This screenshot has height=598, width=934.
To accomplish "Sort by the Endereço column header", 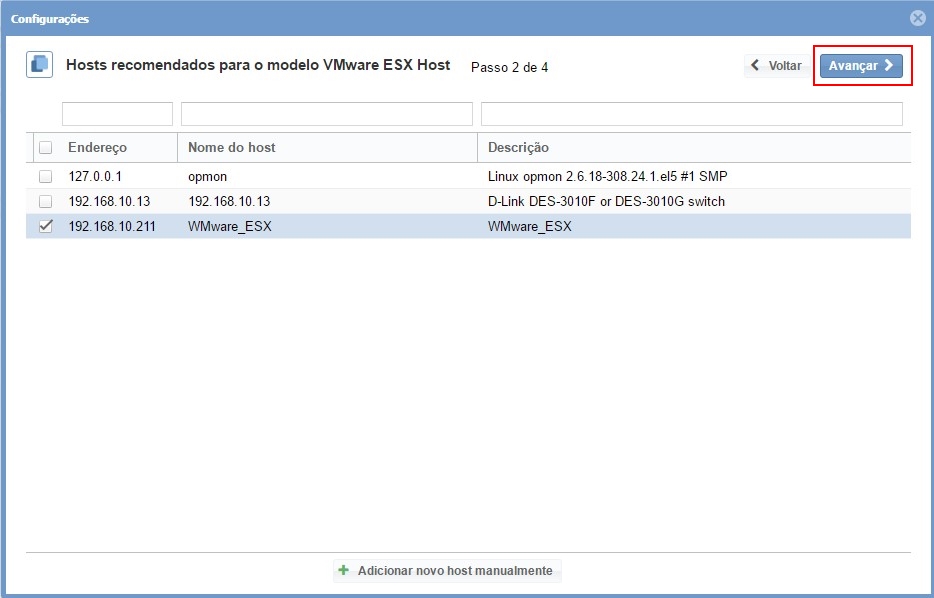I will pos(98,148).
